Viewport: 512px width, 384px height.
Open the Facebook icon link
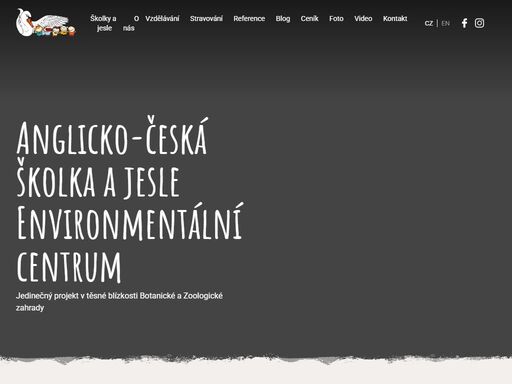pyautogui.click(x=464, y=23)
